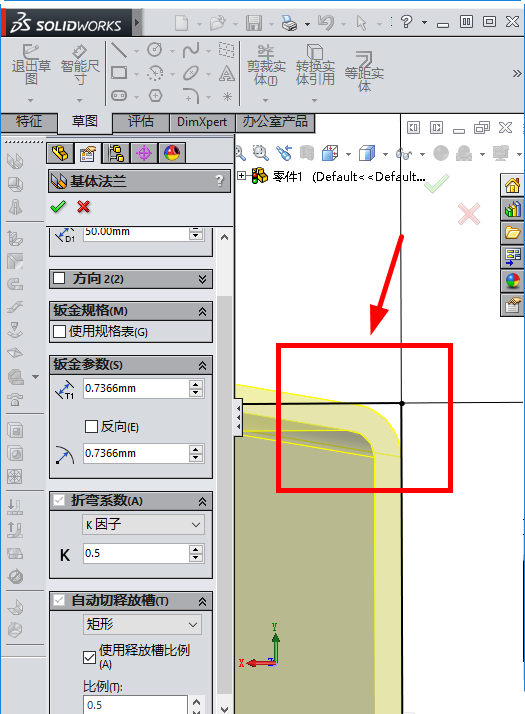This screenshot has width=525, height=714.
Task: Click the panel collapse splitter handle
Action: click(x=239, y=418)
